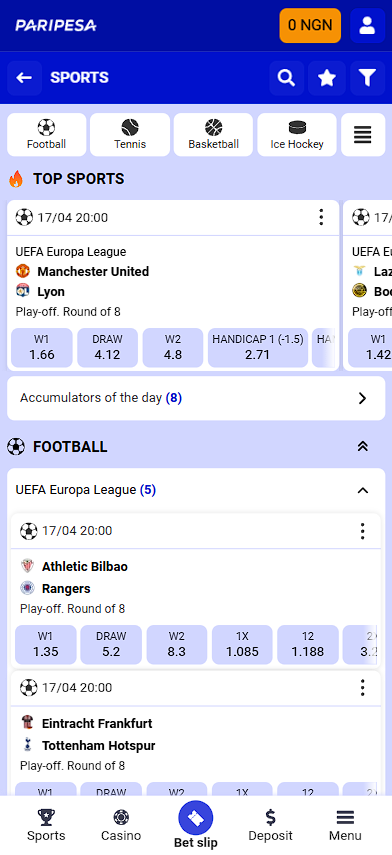392x855 pixels.
Task: Open the Menu hamburger in bottom bar
Action: pos(345,826)
